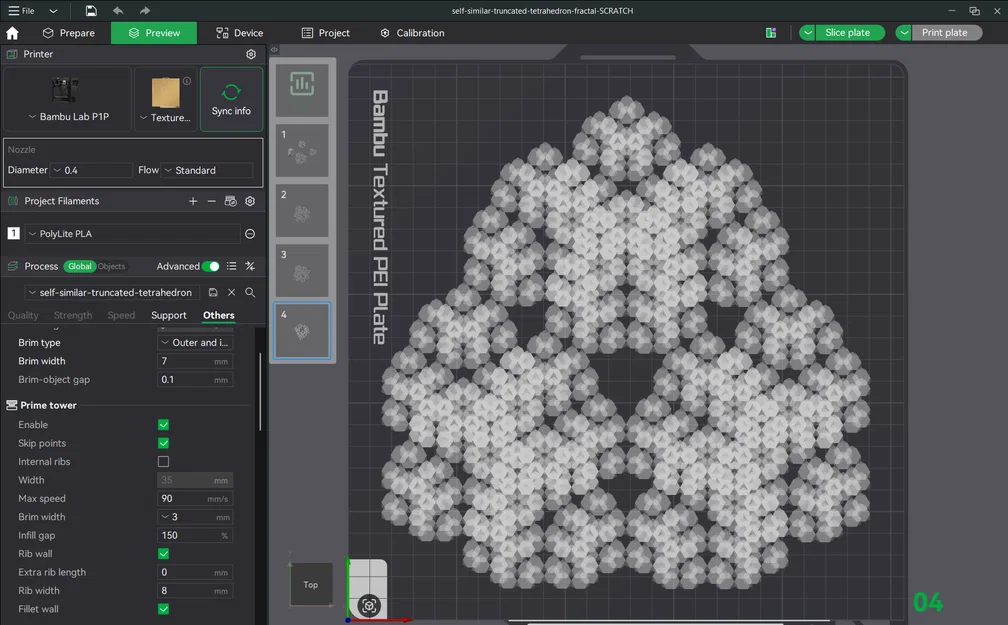Search process settings magnifier icon

[250, 293]
